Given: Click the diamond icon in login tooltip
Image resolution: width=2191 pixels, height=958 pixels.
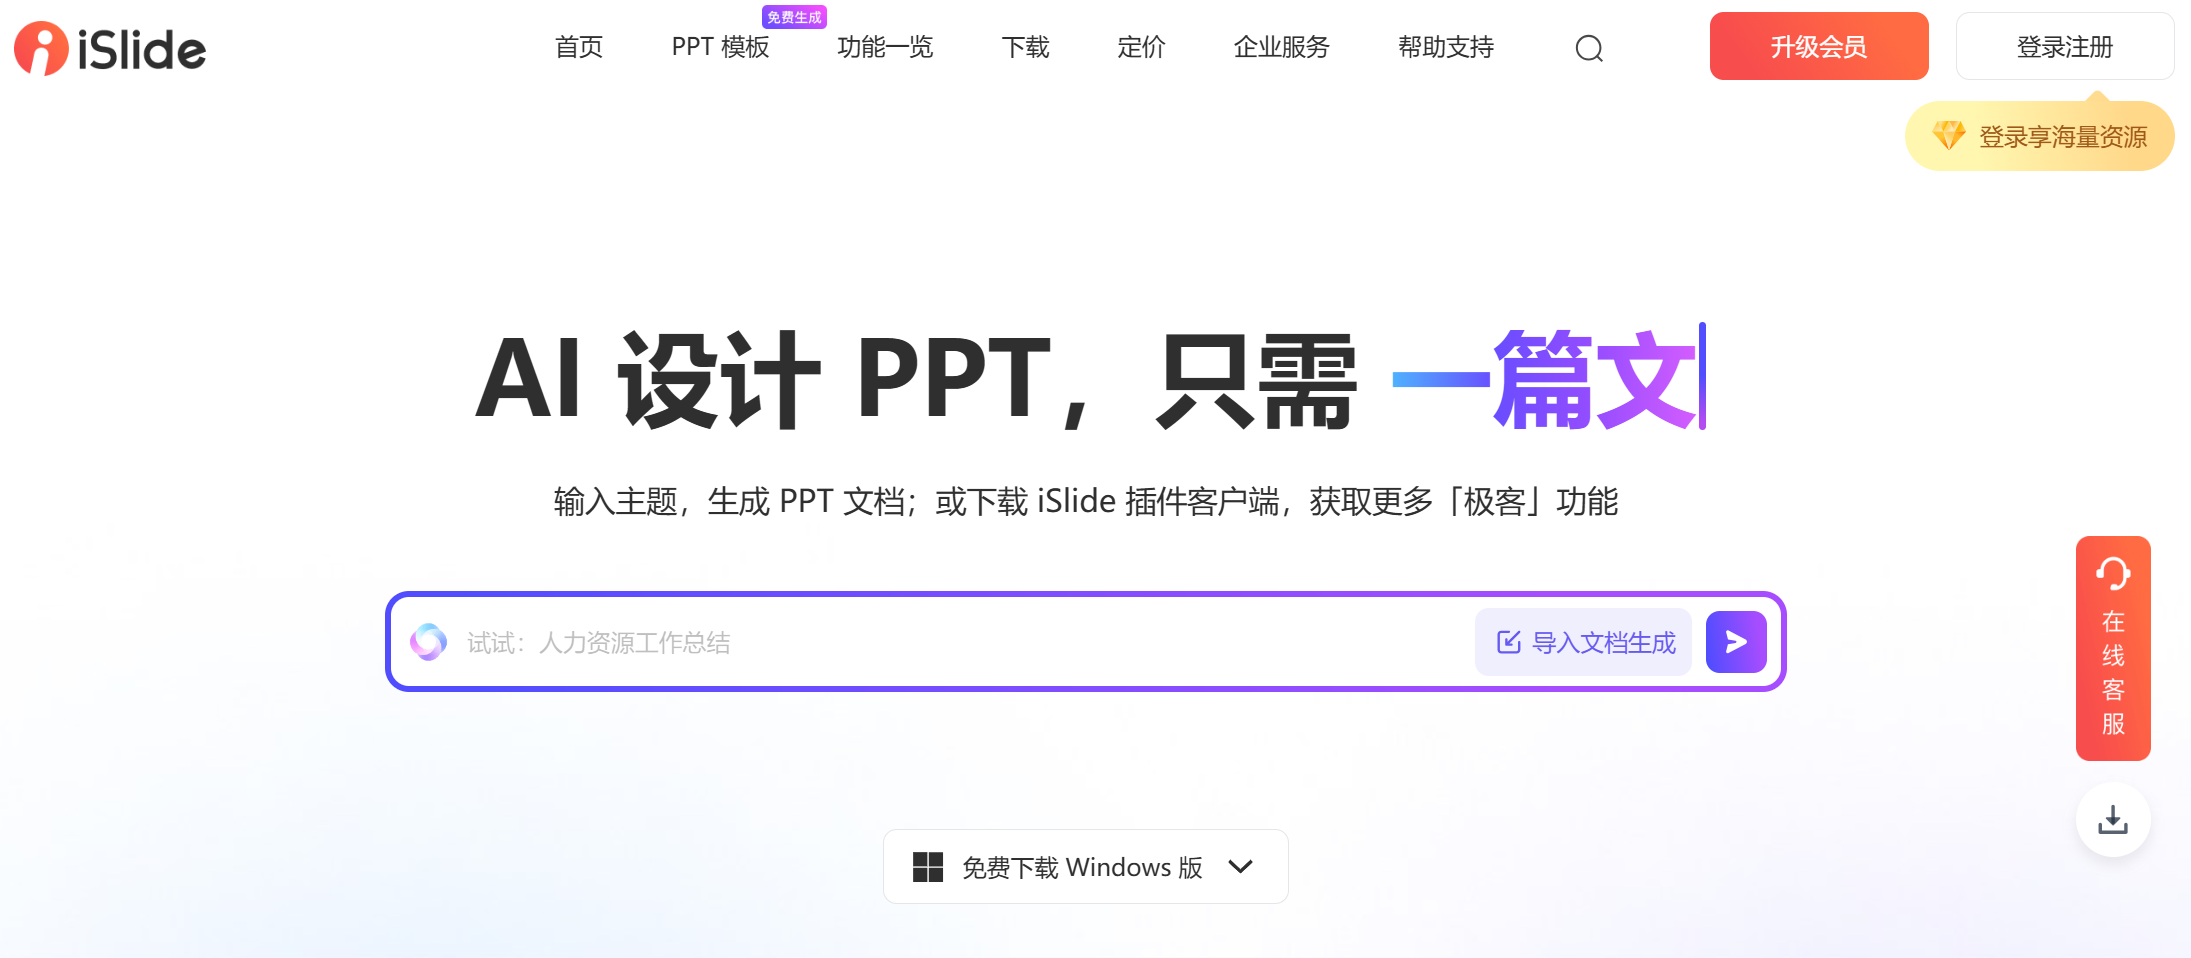Looking at the screenshot, I should click(x=1949, y=135).
